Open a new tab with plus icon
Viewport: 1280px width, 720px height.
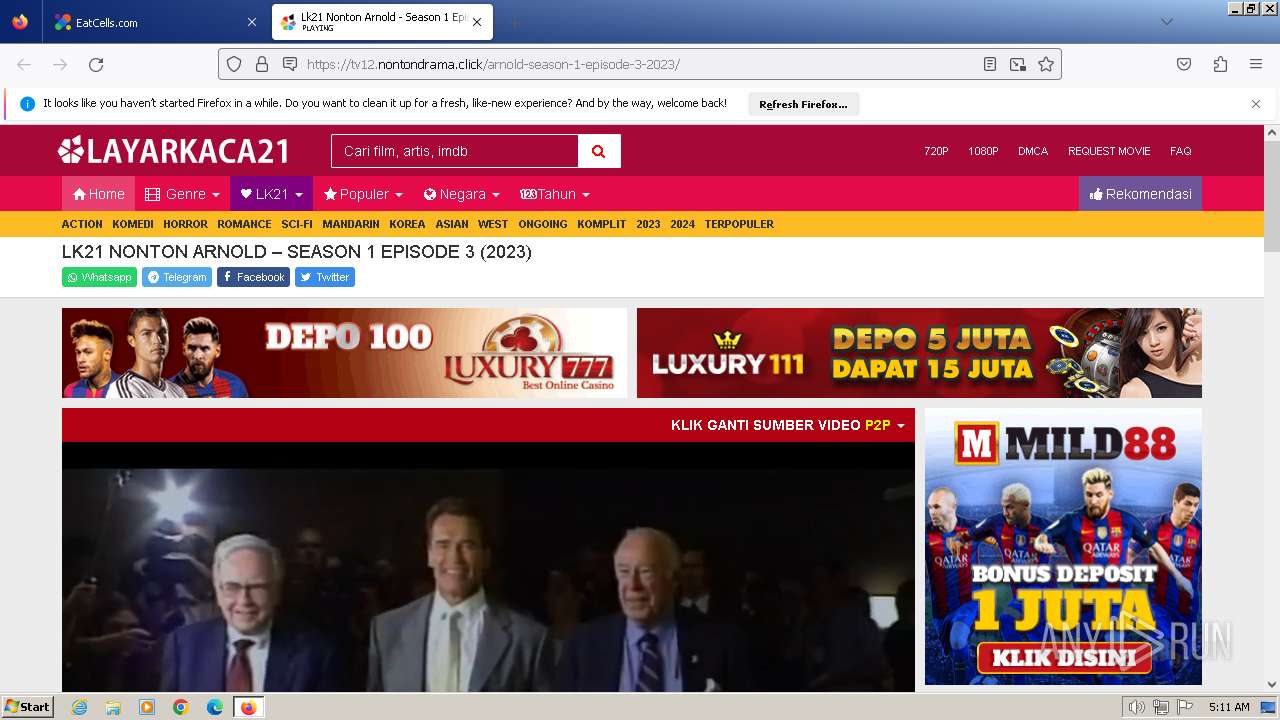(514, 22)
